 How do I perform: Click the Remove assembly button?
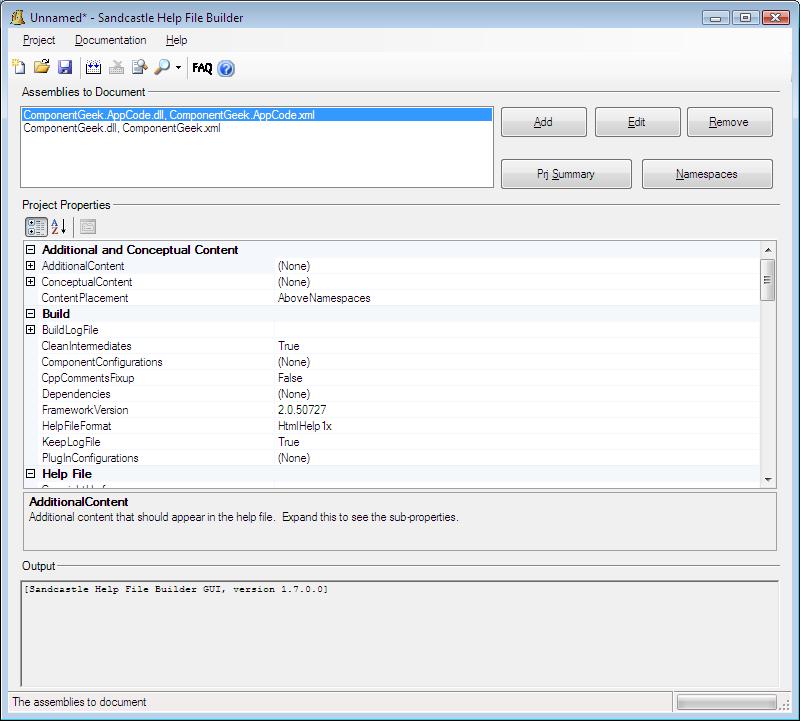[x=730, y=122]
